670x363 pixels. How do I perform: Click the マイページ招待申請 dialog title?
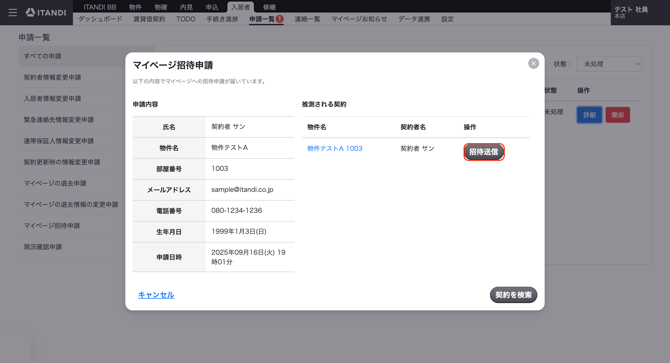coord(173,65)
